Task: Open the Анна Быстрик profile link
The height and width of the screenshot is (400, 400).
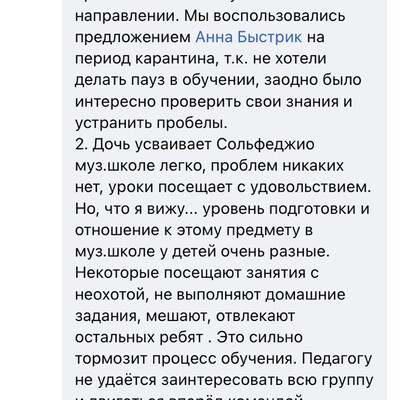Action: (249, 37)
